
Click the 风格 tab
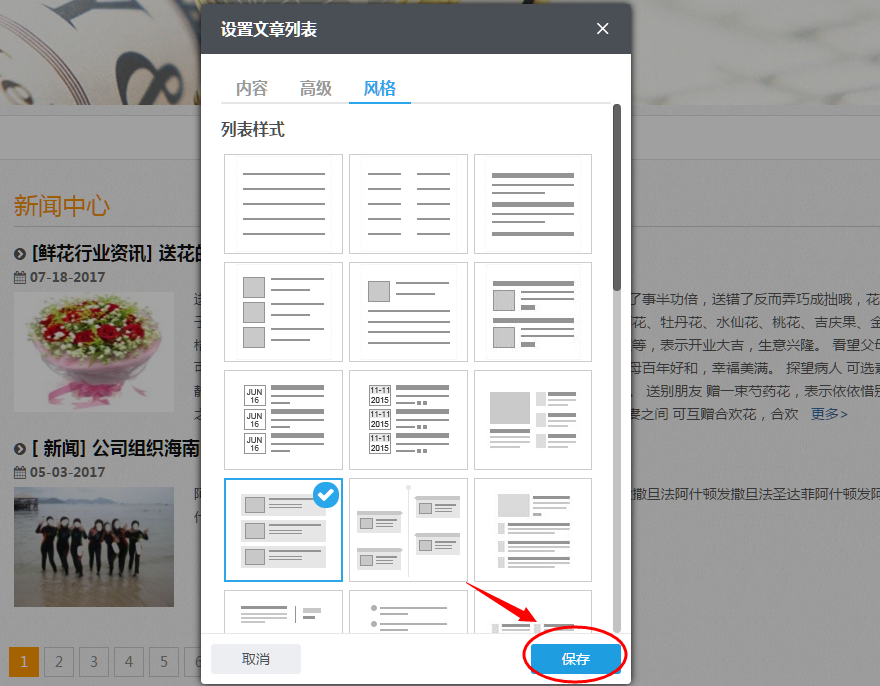coord(379,88)
